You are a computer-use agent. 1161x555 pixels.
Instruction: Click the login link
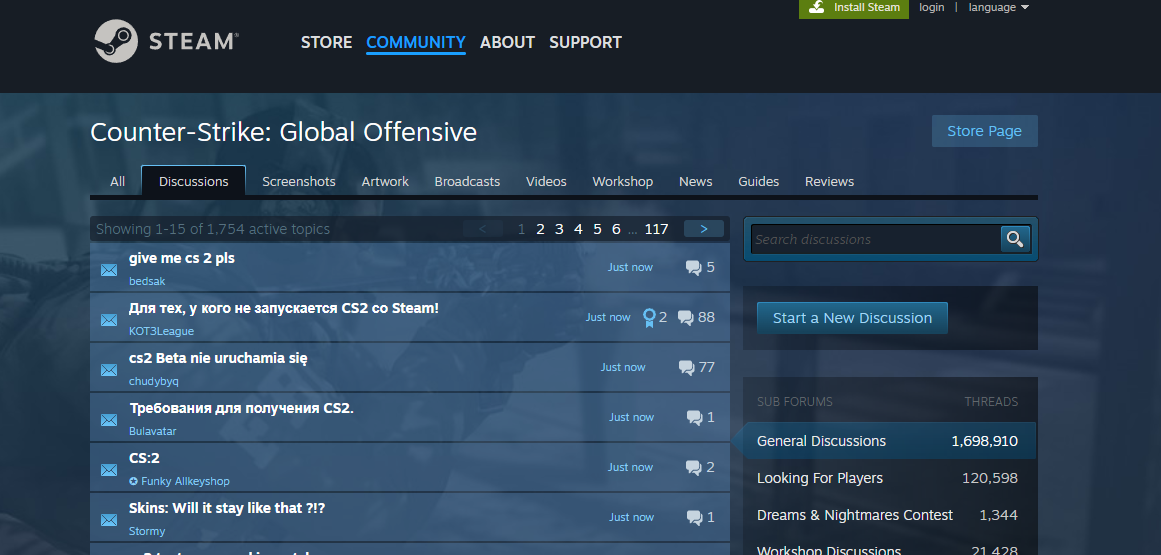click(931, 7)
